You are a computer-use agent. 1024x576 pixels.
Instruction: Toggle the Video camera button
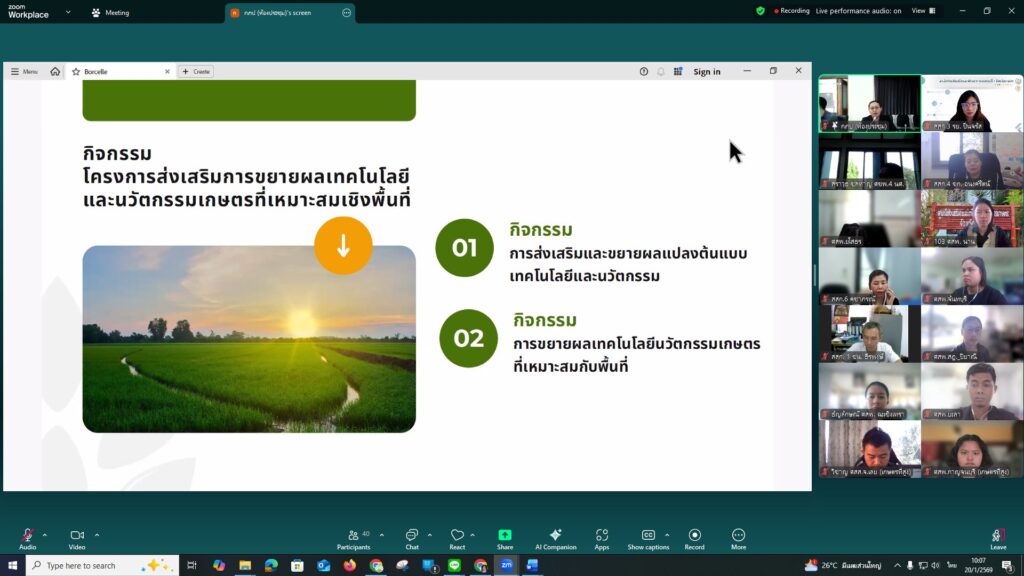click(x=77, y=536)
